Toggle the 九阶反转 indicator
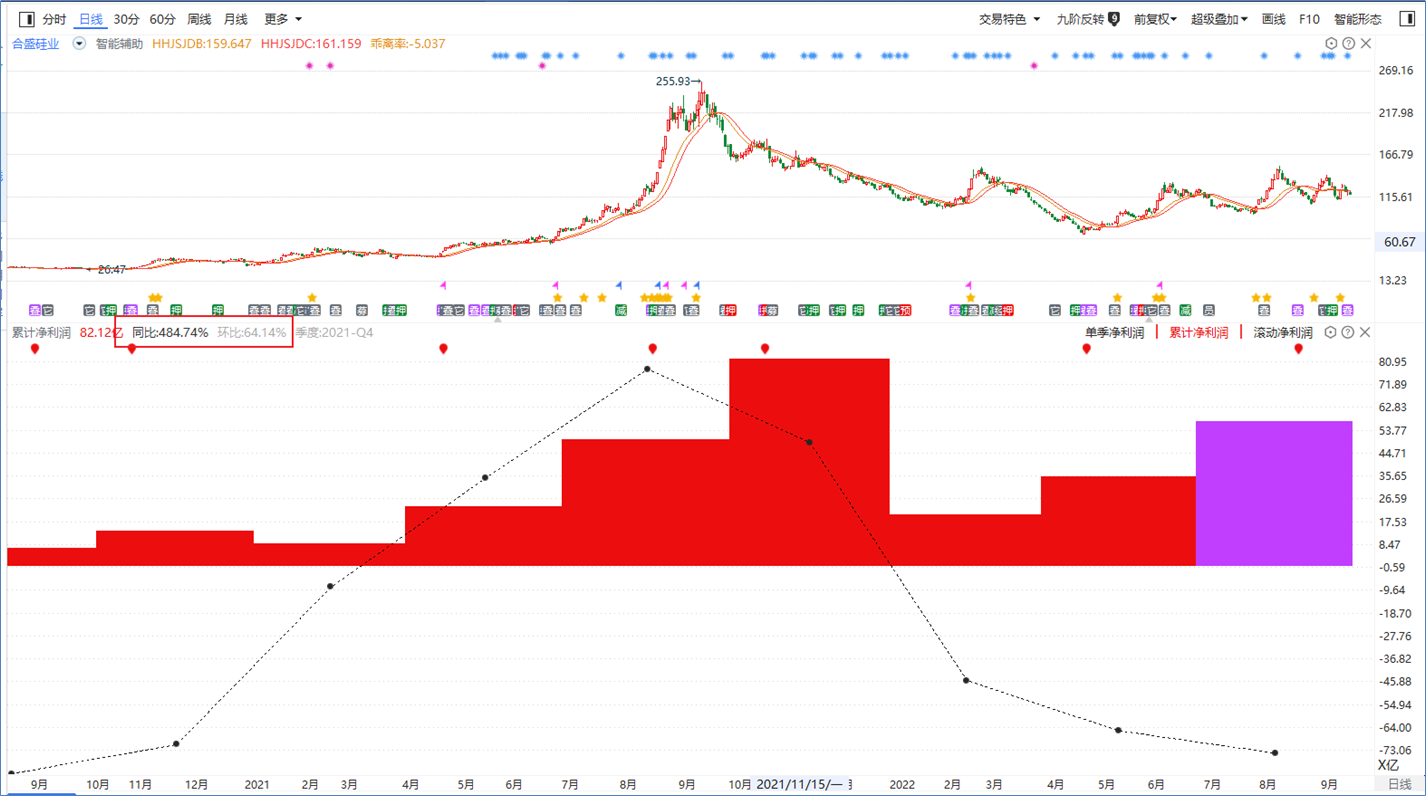This screenshot has width=1426, height=796. click(1081, 19)
